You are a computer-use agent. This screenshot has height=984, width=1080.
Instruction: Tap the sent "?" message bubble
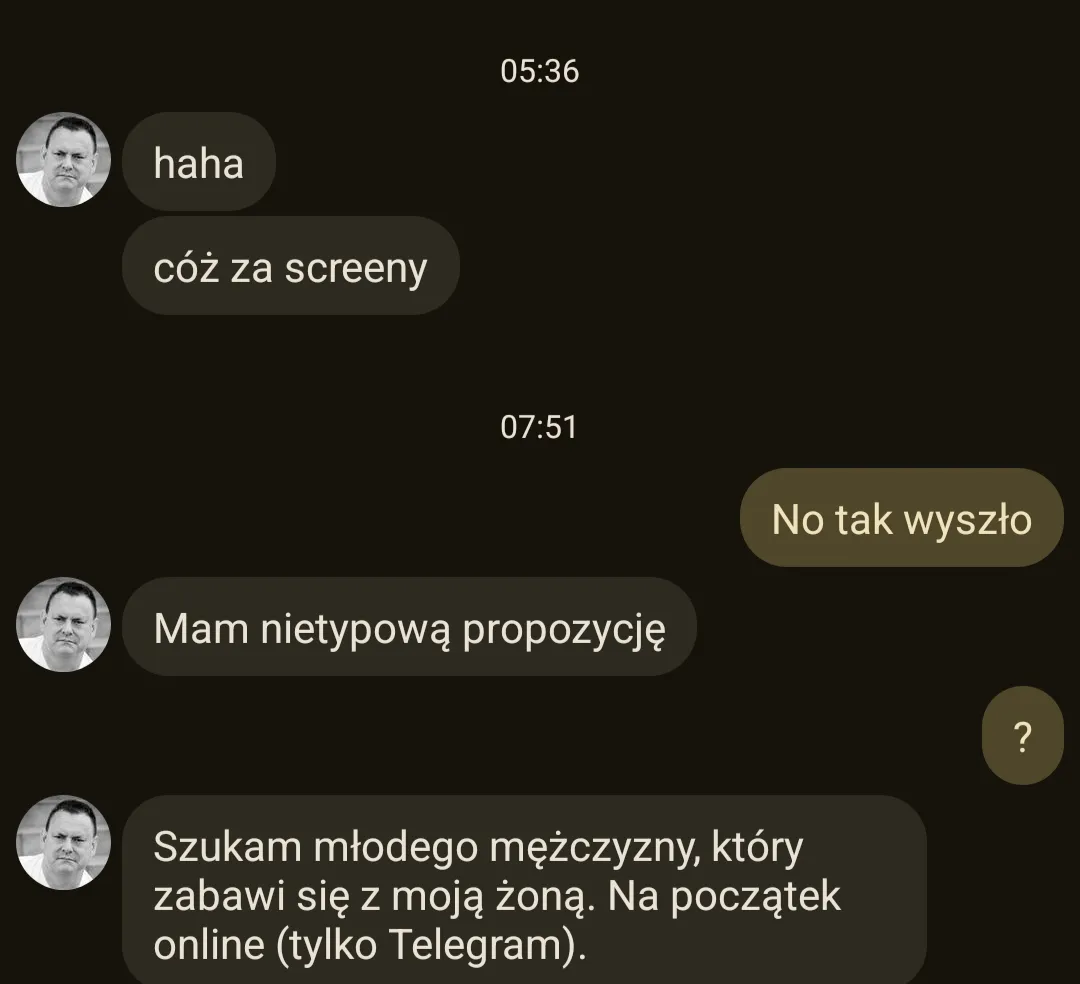pyautogui.click(x=1023, y=735)
